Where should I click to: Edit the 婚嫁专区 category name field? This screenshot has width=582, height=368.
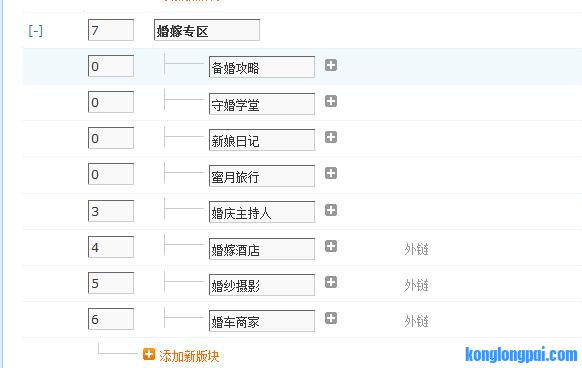(x=207, y=30)
